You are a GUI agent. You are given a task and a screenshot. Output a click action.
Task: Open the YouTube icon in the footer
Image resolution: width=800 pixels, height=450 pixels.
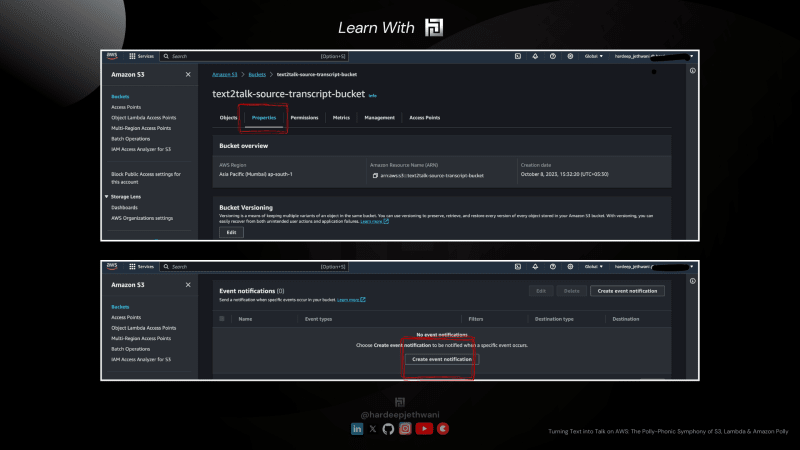(x=424, y=429)
